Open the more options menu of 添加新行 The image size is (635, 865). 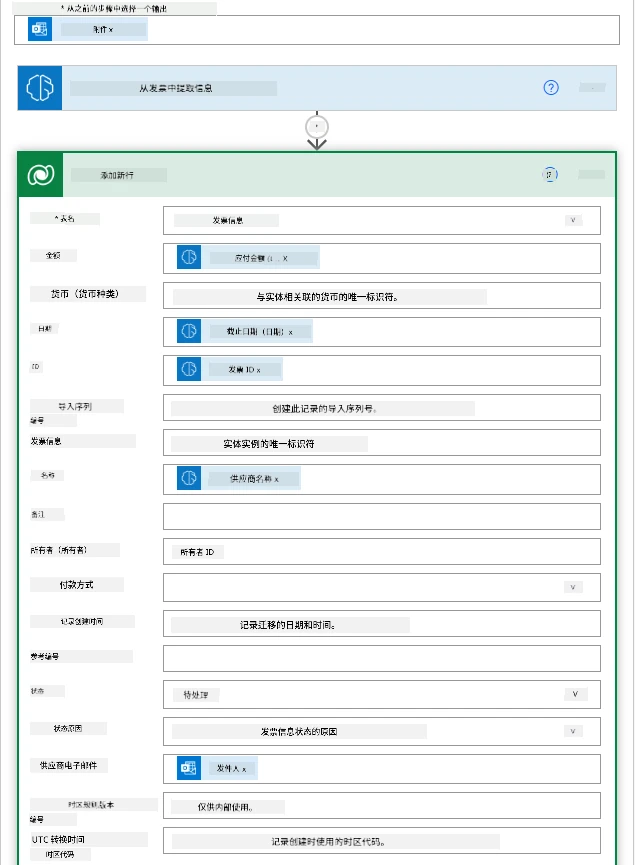pos(591,174)
